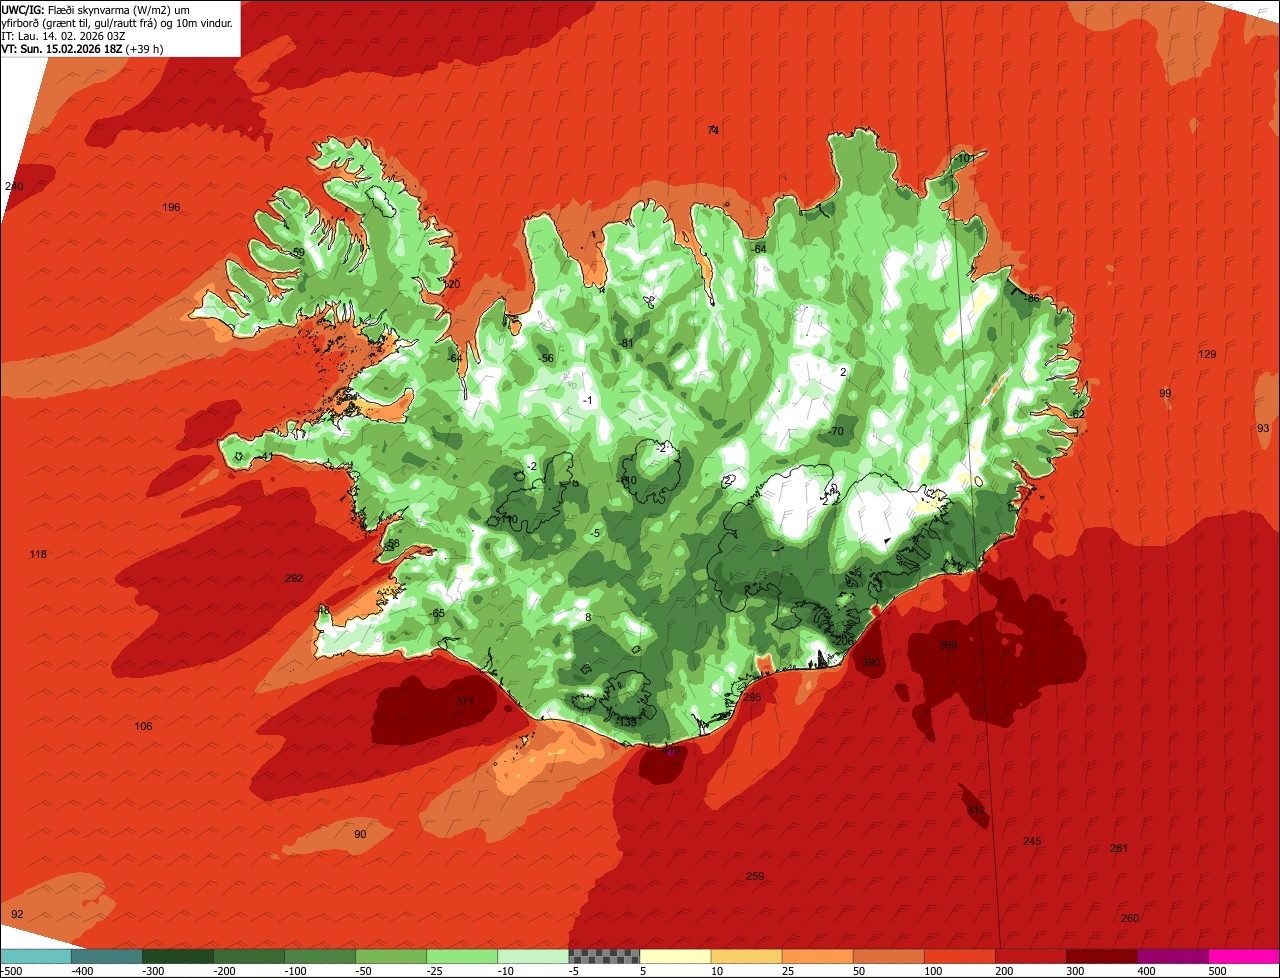Click the '-101' value on the map
Viewport: 1280px width, 978px height.
pyautogui.click(x=963, y=158)
